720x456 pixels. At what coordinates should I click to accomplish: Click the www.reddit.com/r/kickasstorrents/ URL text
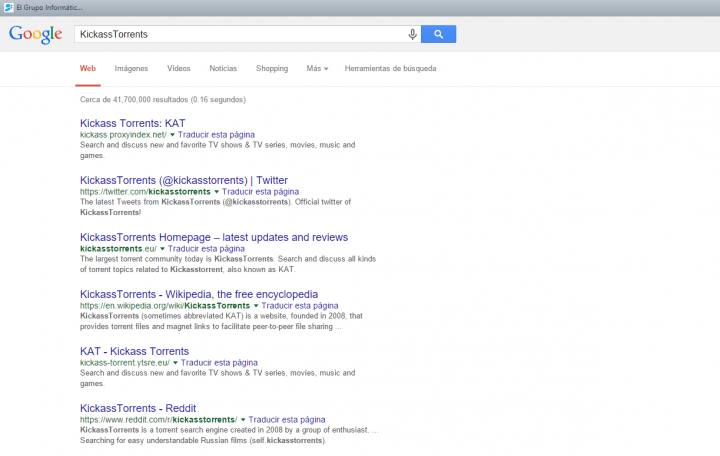coord(158,419)
